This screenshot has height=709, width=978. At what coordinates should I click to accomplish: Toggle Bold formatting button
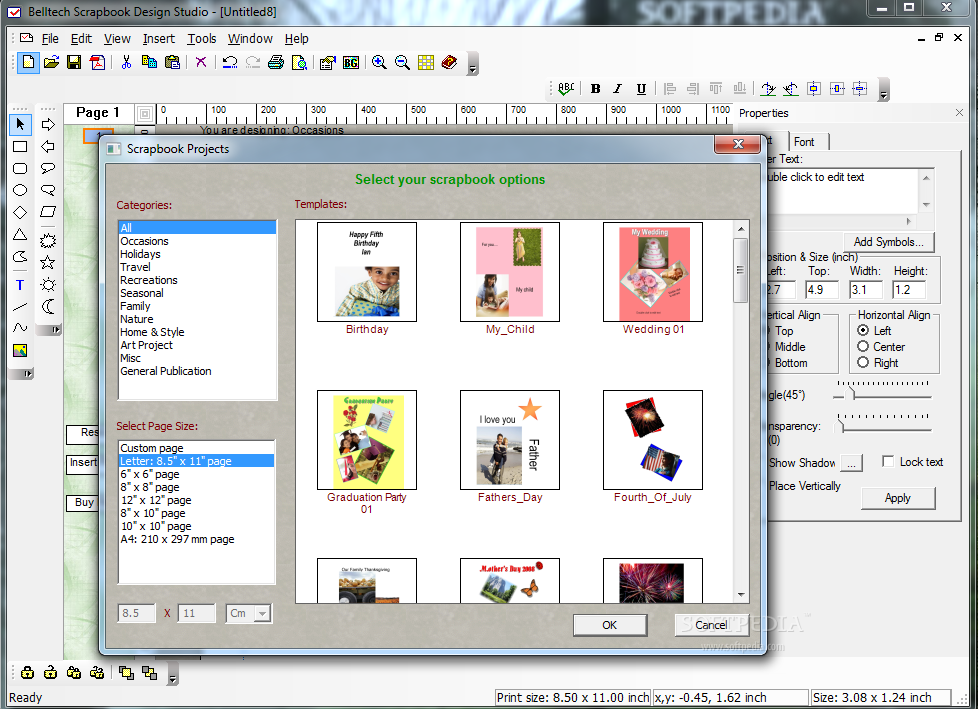coord(595,89)
